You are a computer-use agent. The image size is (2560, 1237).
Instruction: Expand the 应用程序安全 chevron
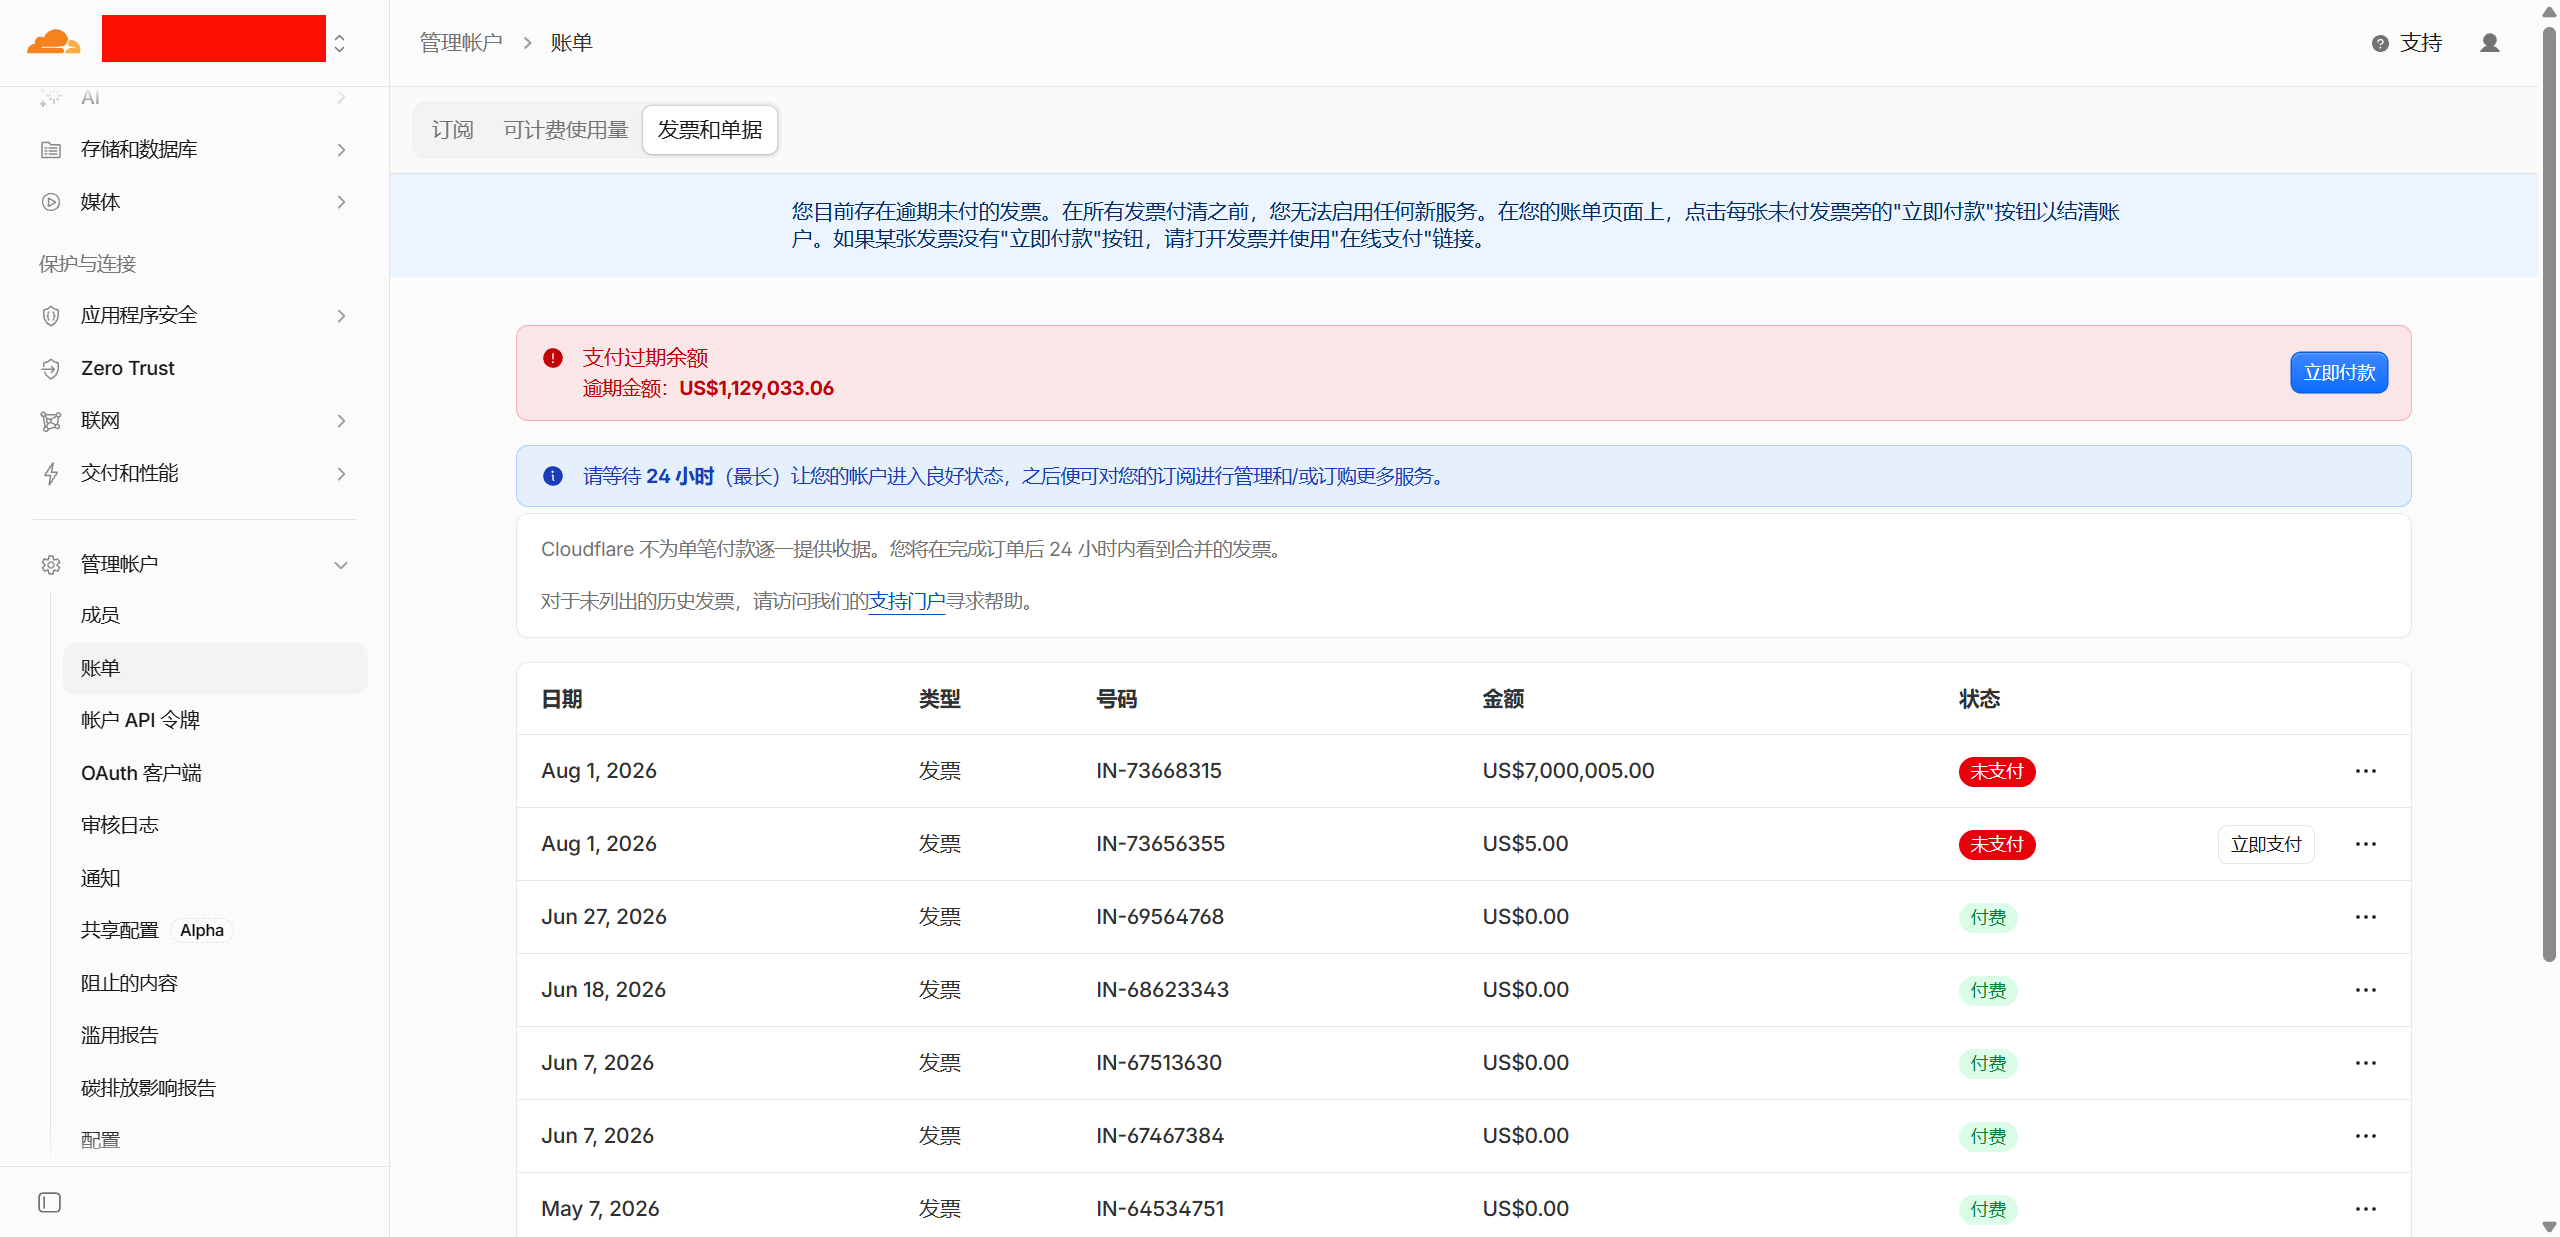tap(341, 316)
